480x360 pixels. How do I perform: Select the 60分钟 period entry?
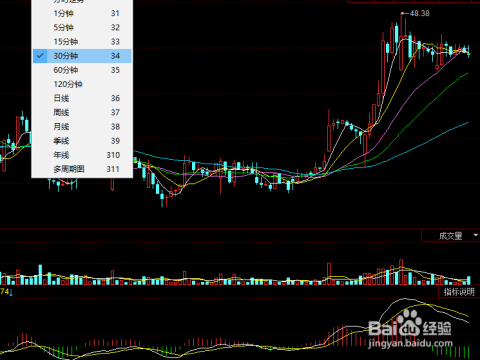tap(82, 70)
